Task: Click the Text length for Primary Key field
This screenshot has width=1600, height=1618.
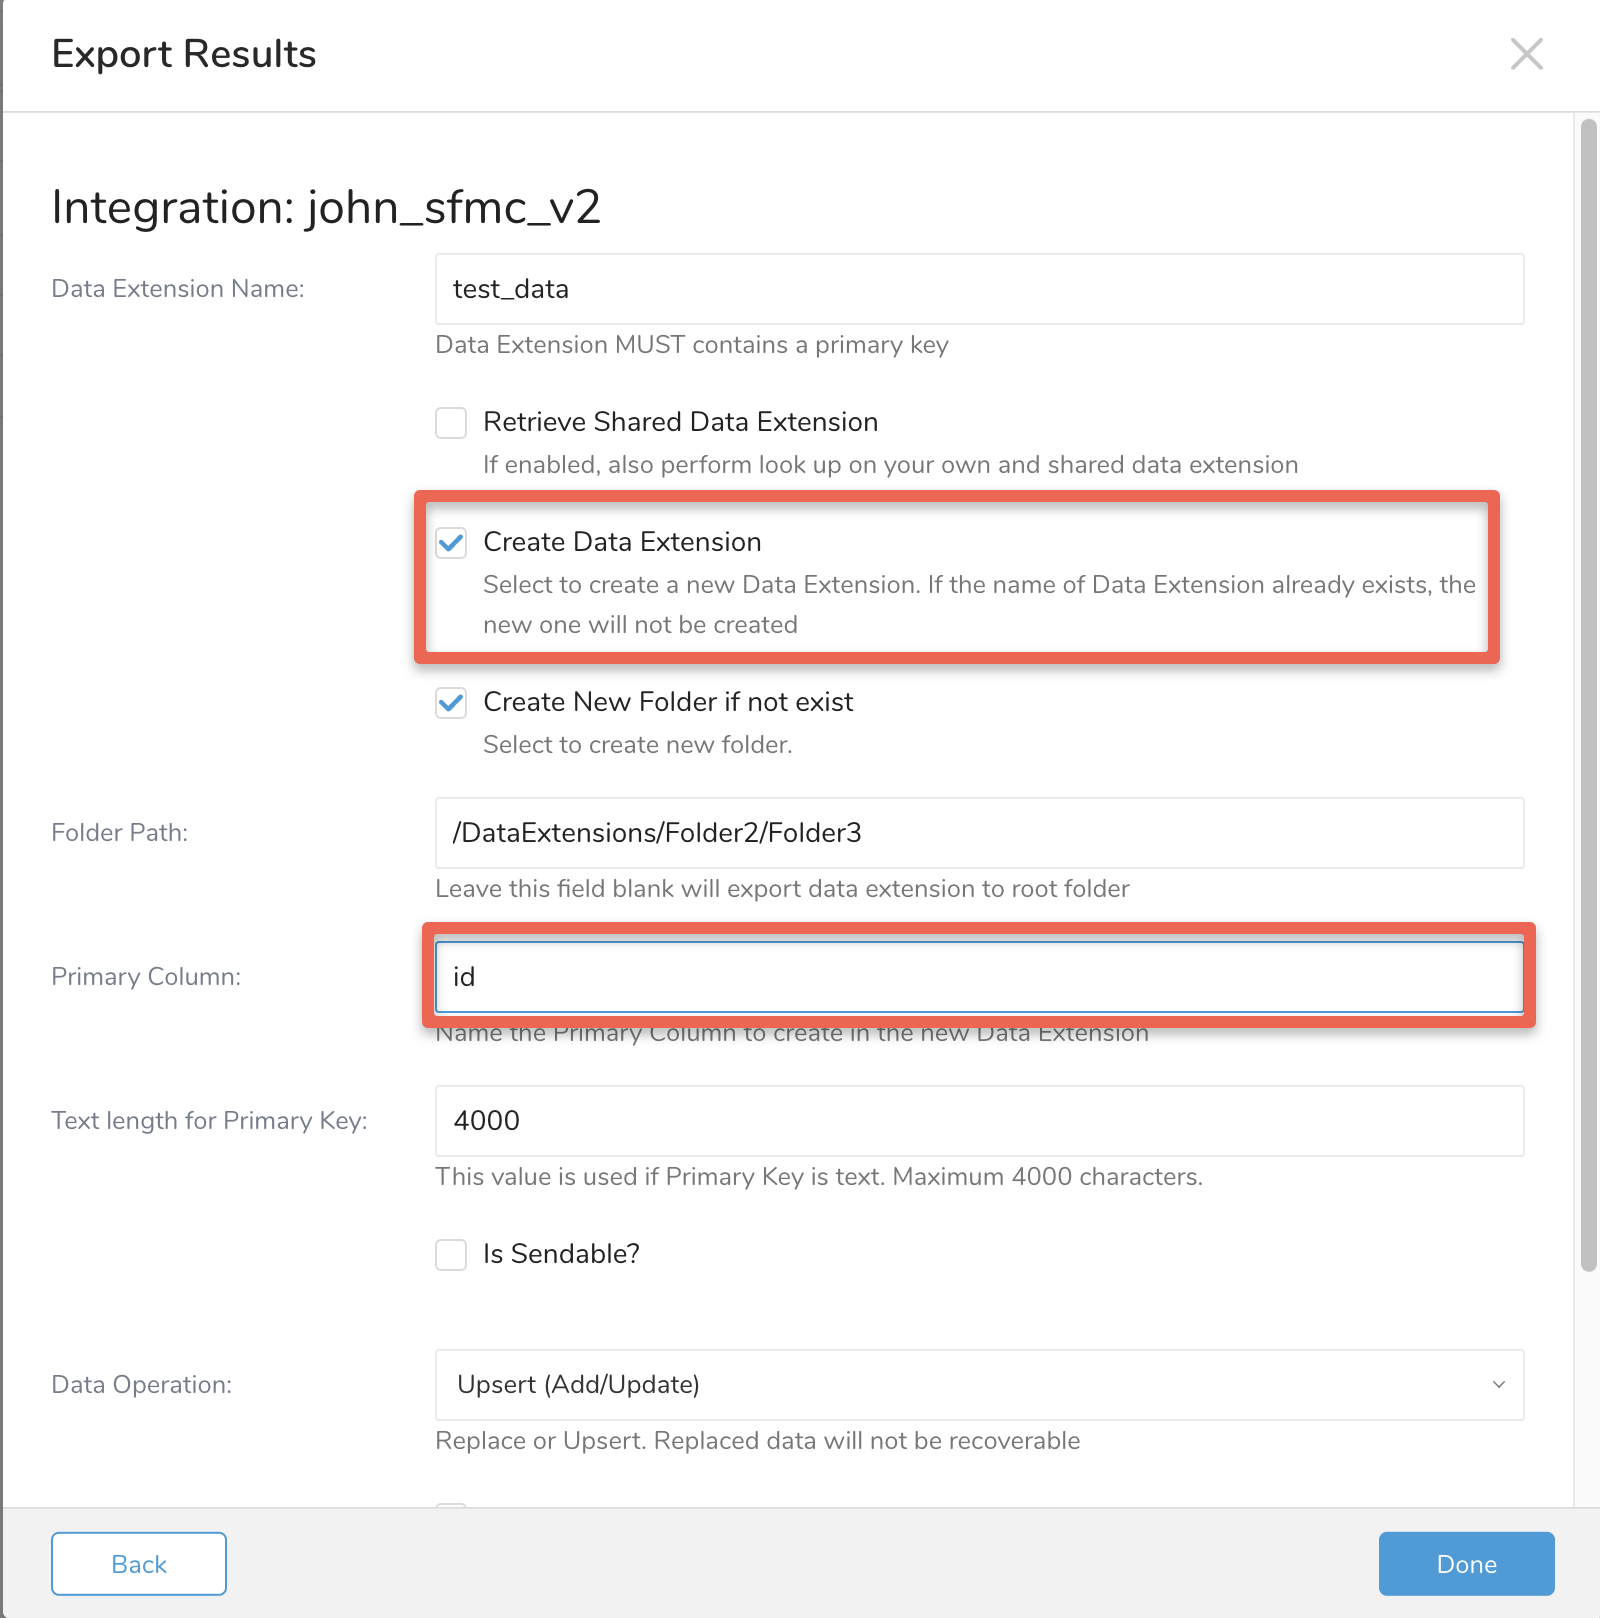Action: click(x=978, y=1121)
